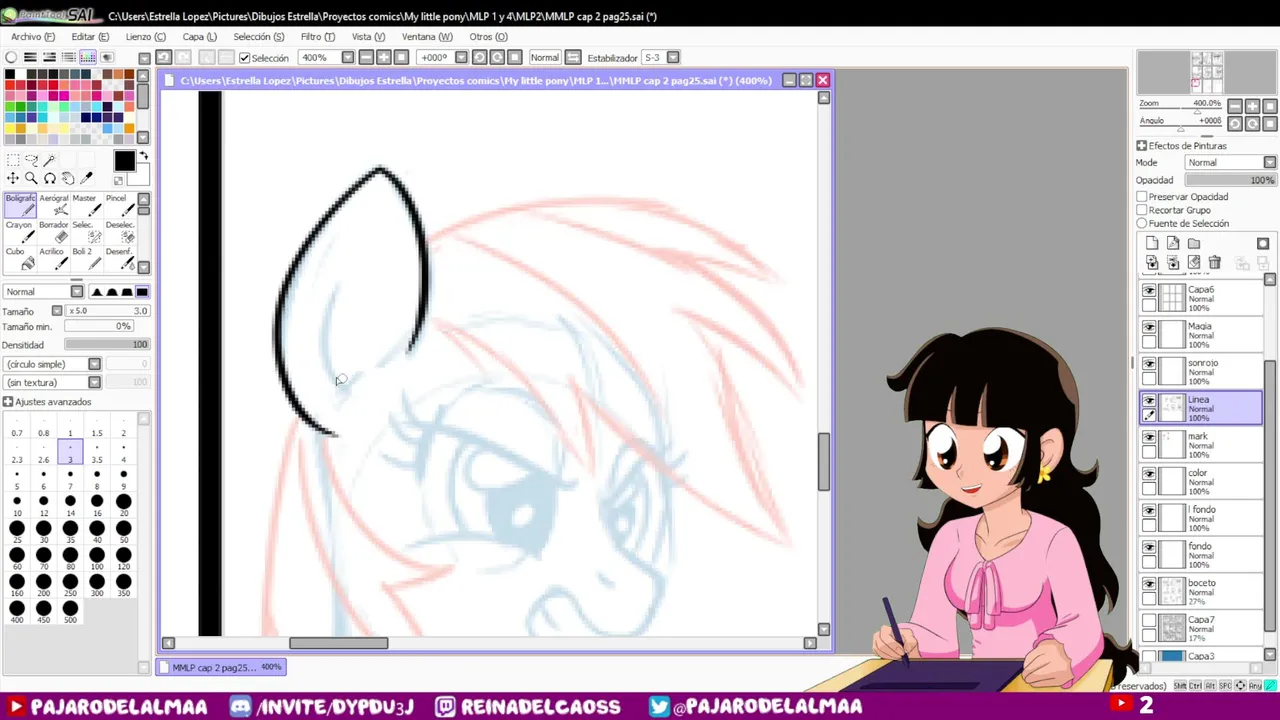Screen dimensions: 1280x720
Task: Choose the lasso selection tool
Action: 31,160
